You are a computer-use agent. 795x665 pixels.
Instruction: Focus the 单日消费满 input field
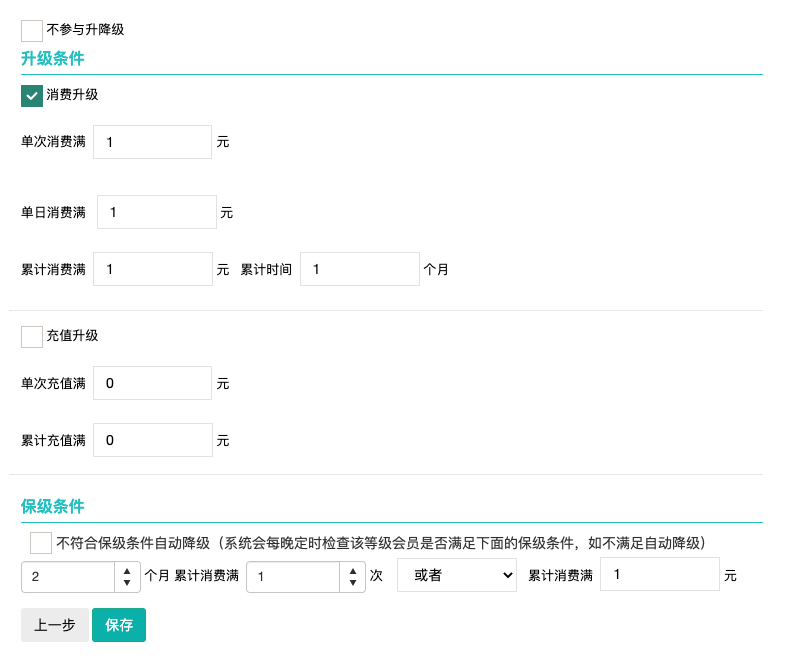tap(157, 212)
